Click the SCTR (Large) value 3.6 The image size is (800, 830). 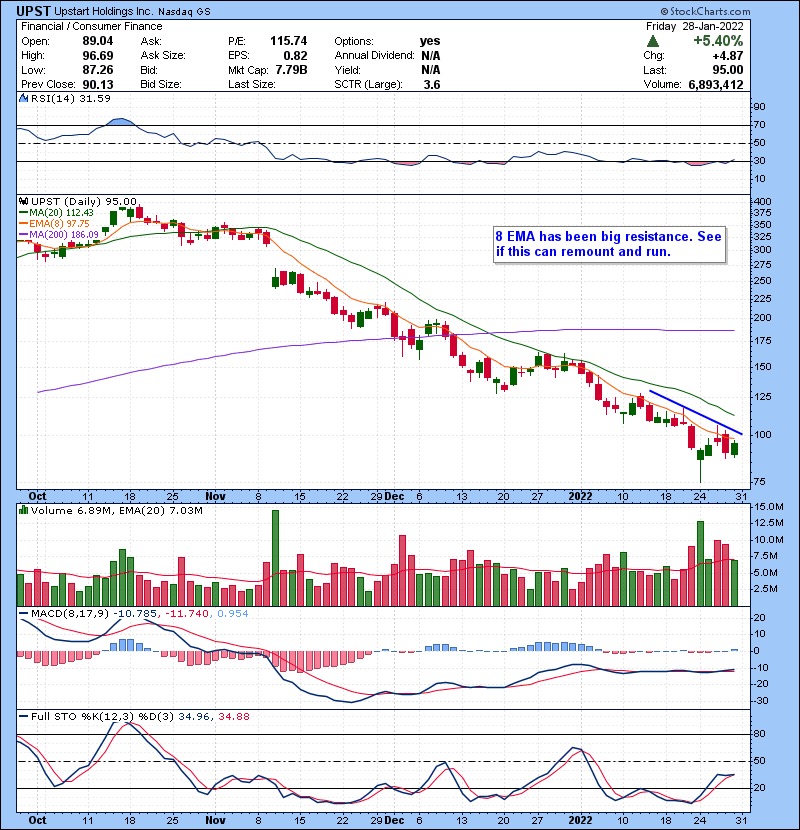(x=432, y=85)
